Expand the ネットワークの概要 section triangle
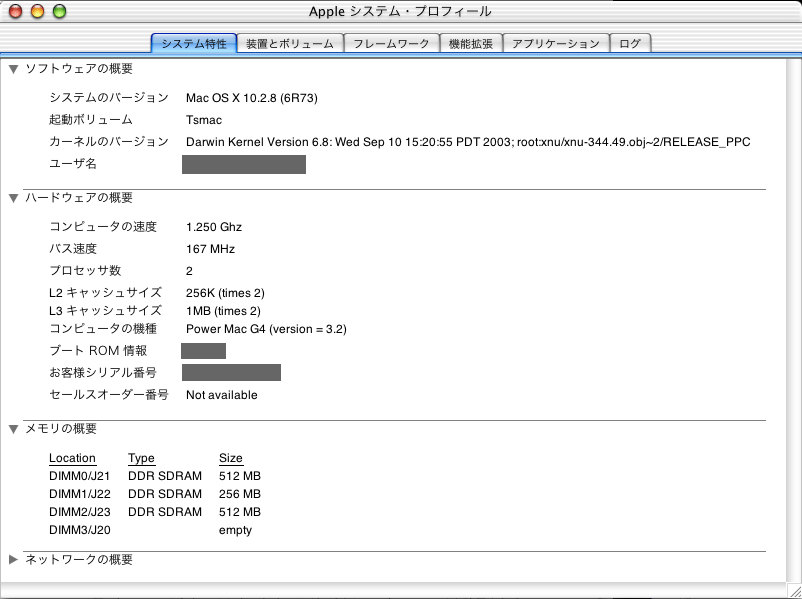The width and height of the screenshot is (802, 599). click(13, 559)
